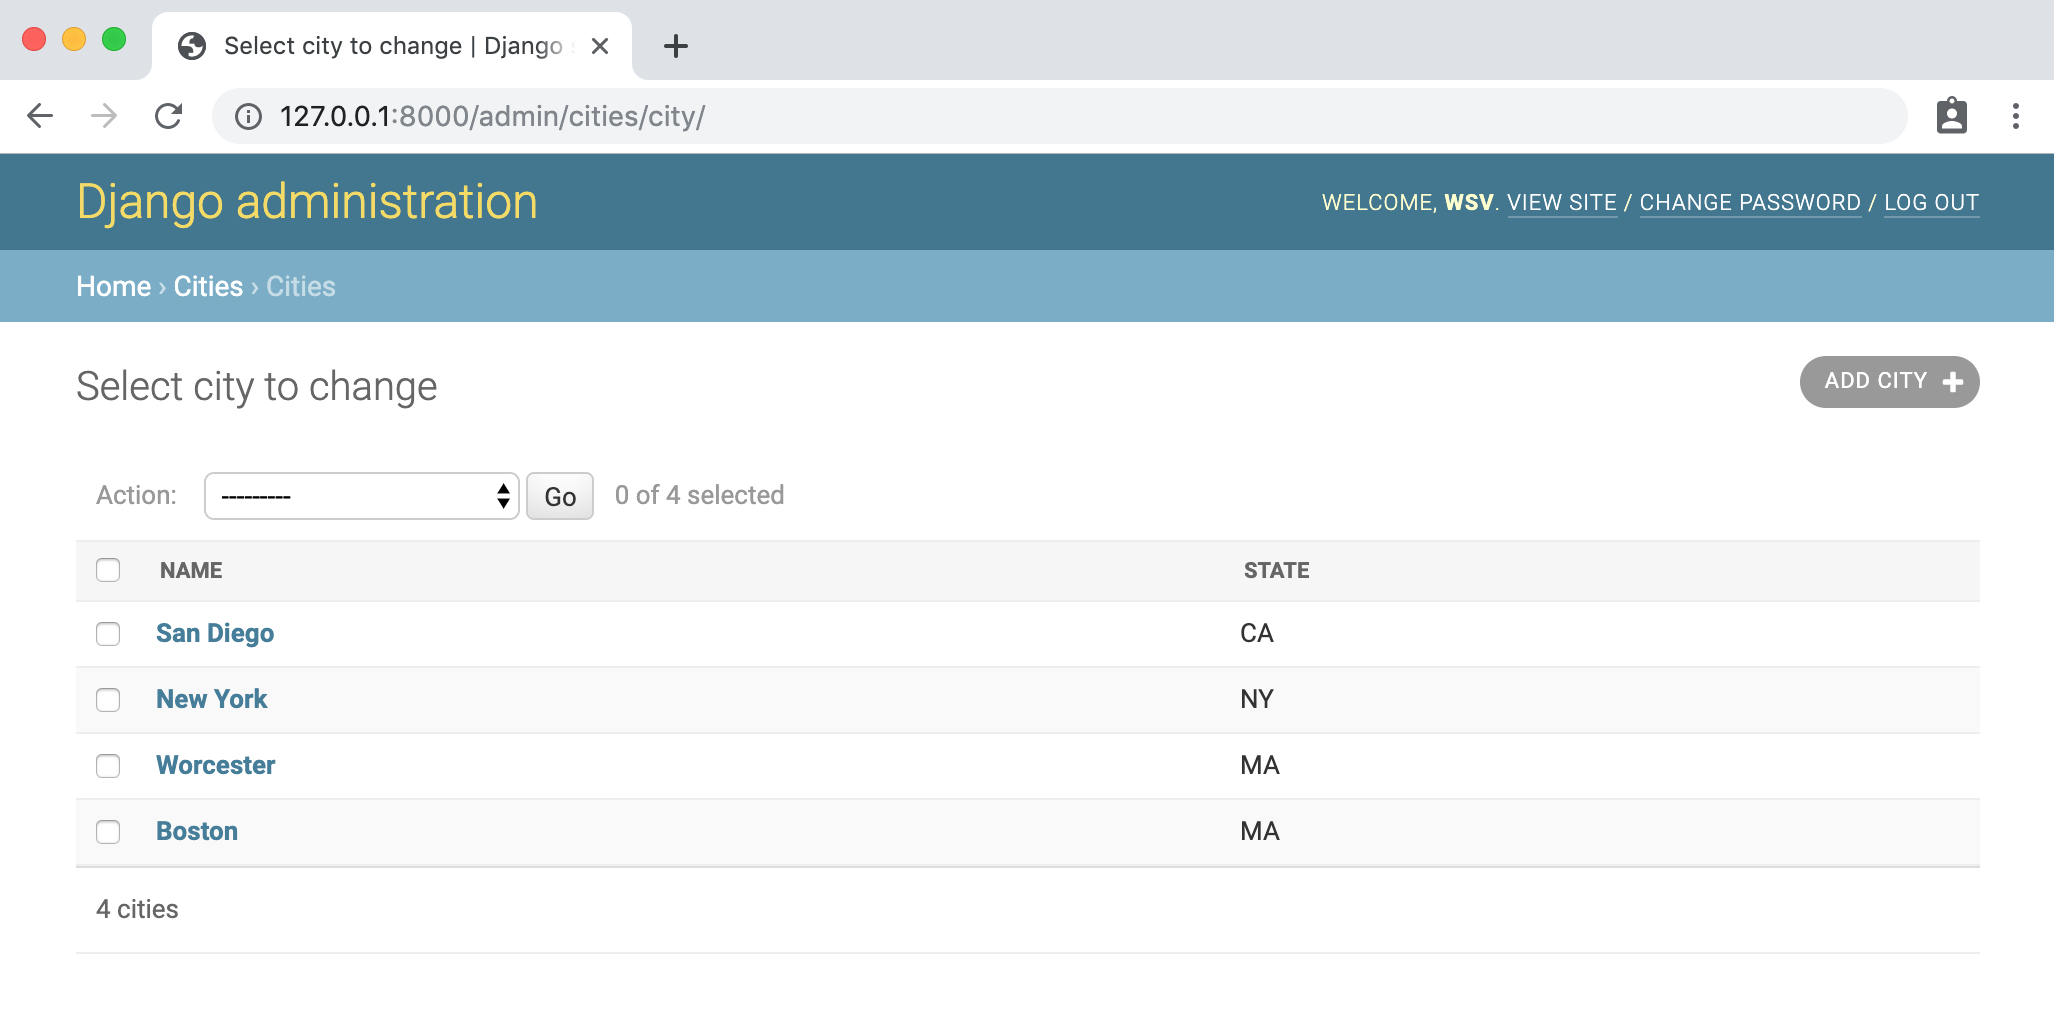Image resolution: width=2054 pixels, height=1014 pixels.
Task: Go to Home breadcrumb
Action: pyautogui.click(x=113, y=286)
